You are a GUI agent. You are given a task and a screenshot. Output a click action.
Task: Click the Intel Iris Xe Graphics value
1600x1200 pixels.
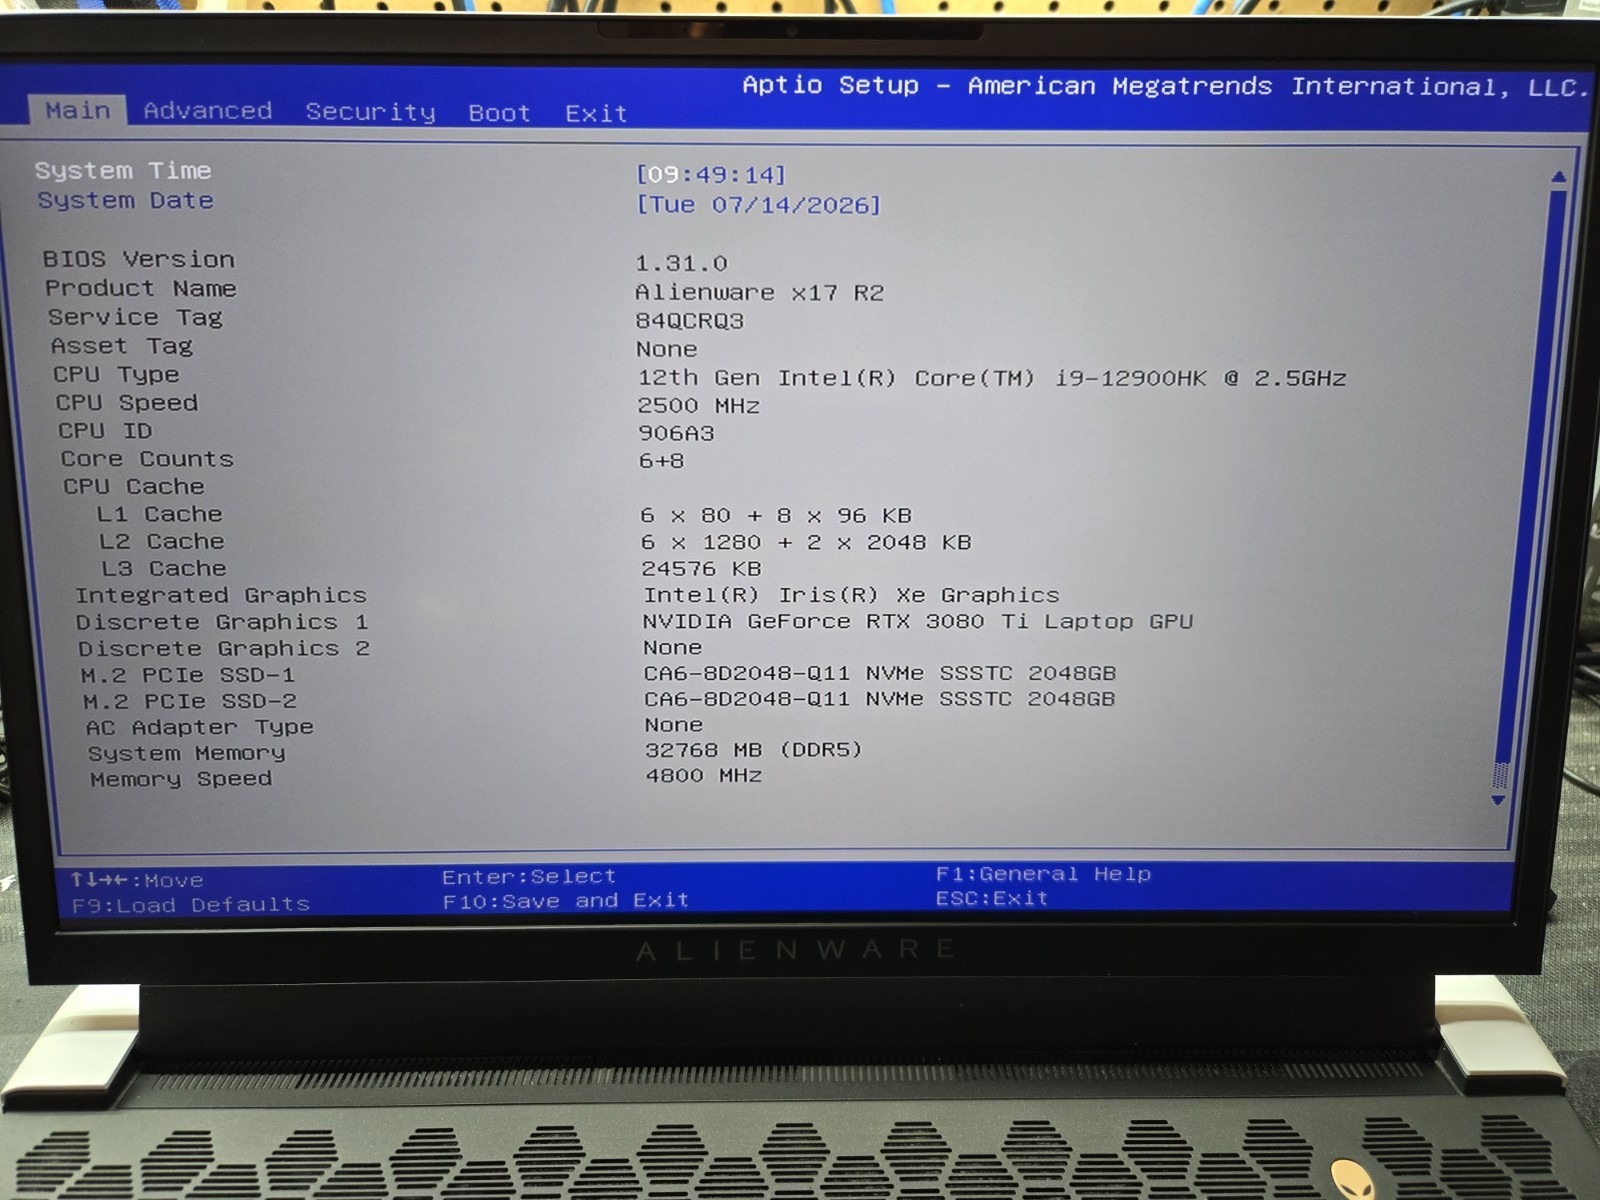tap(850, 595)
